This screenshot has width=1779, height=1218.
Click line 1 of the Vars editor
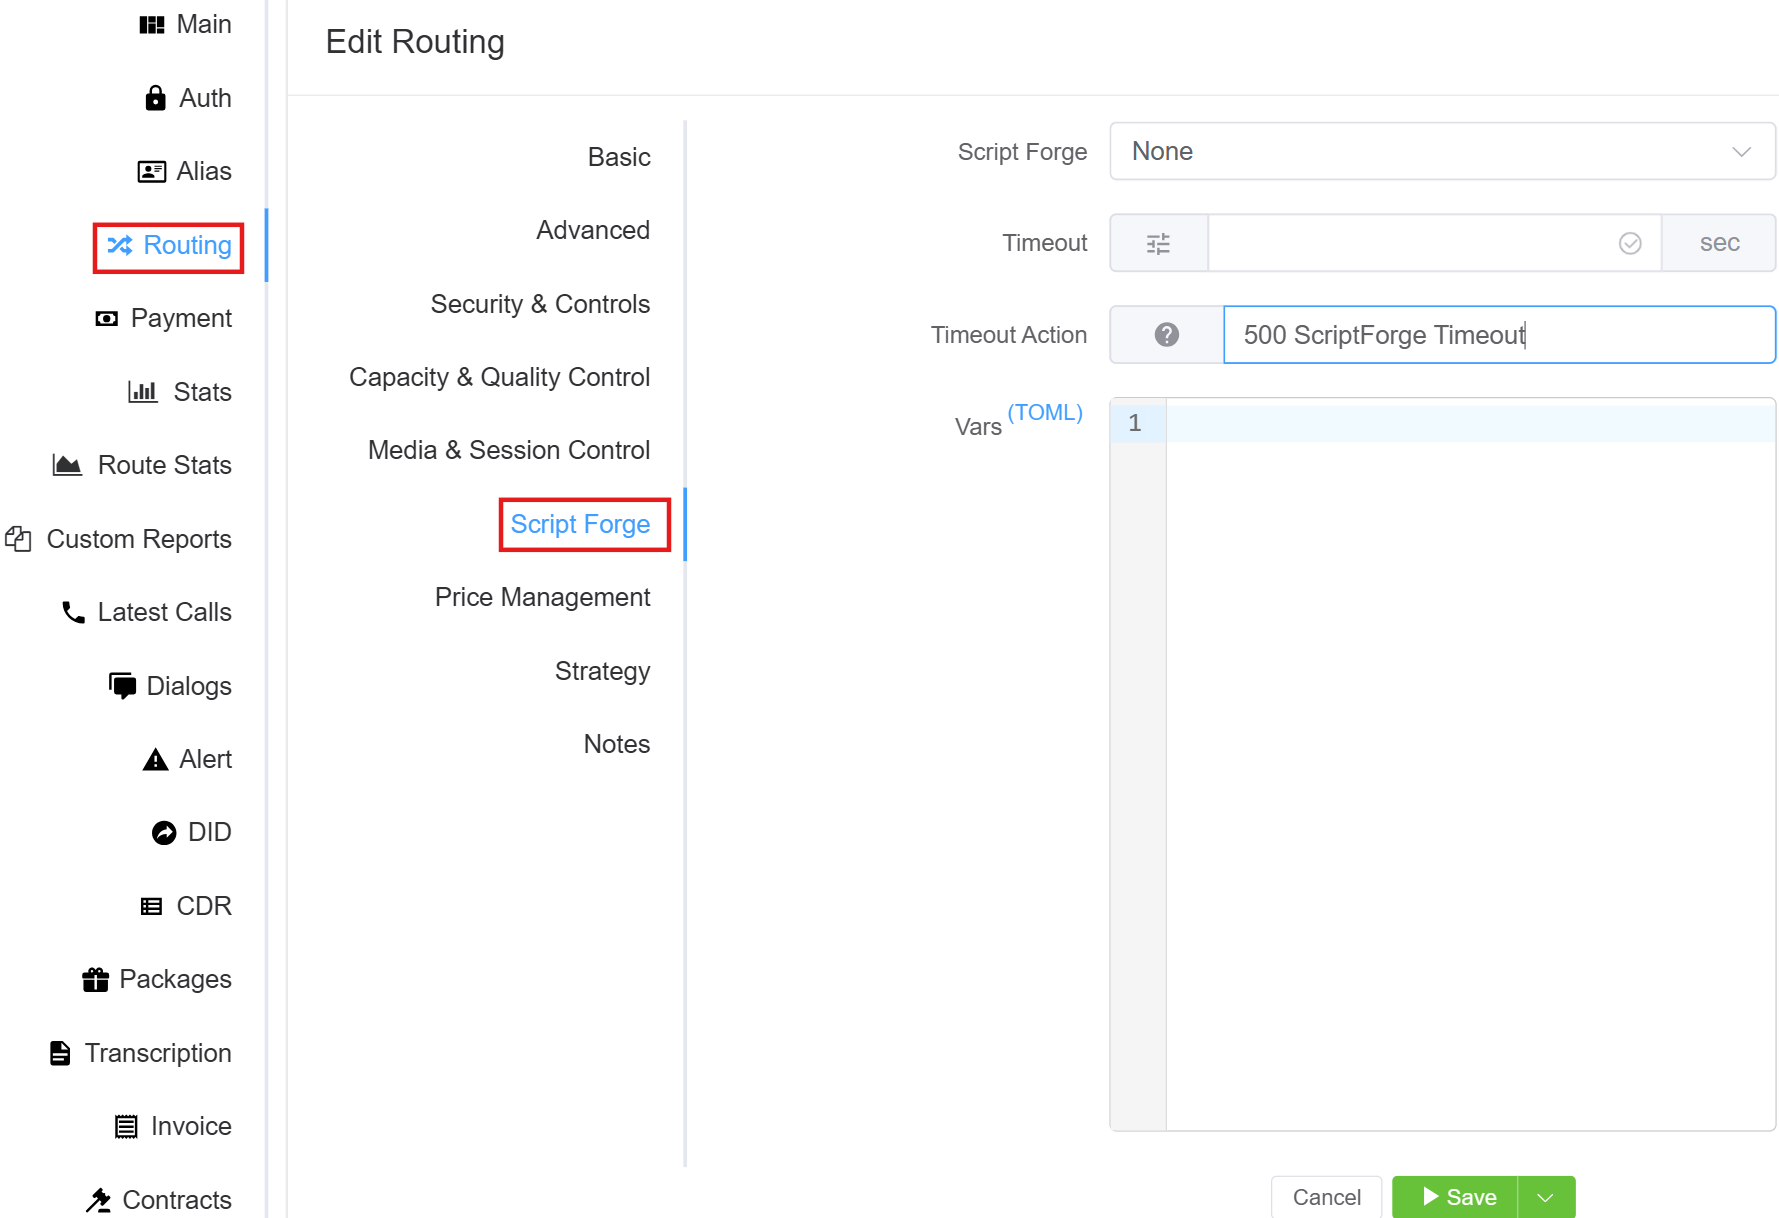tap(1470, 423)
